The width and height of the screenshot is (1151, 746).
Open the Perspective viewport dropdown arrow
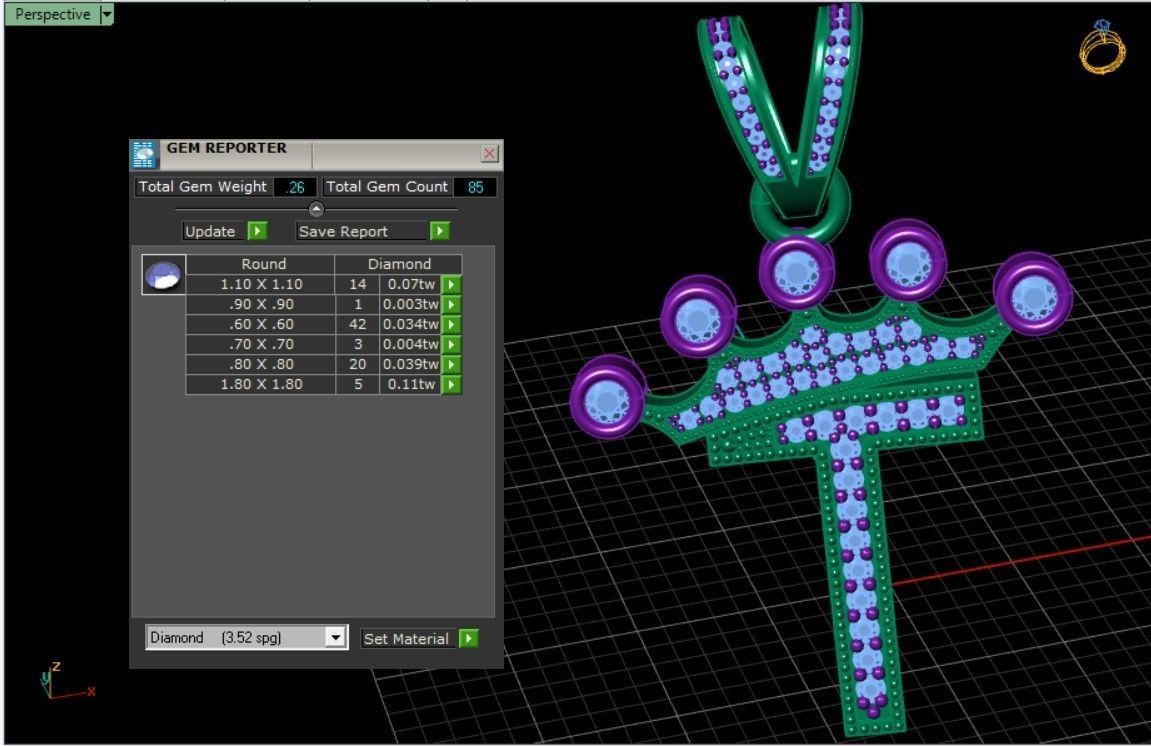[x=106, y=14]
